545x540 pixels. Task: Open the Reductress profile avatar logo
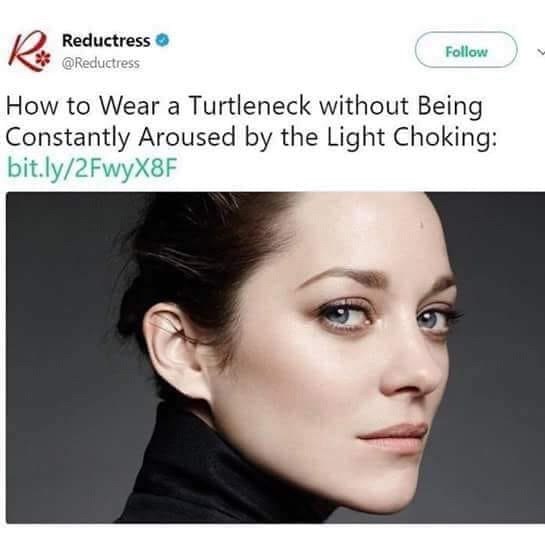tap(30, 51)
